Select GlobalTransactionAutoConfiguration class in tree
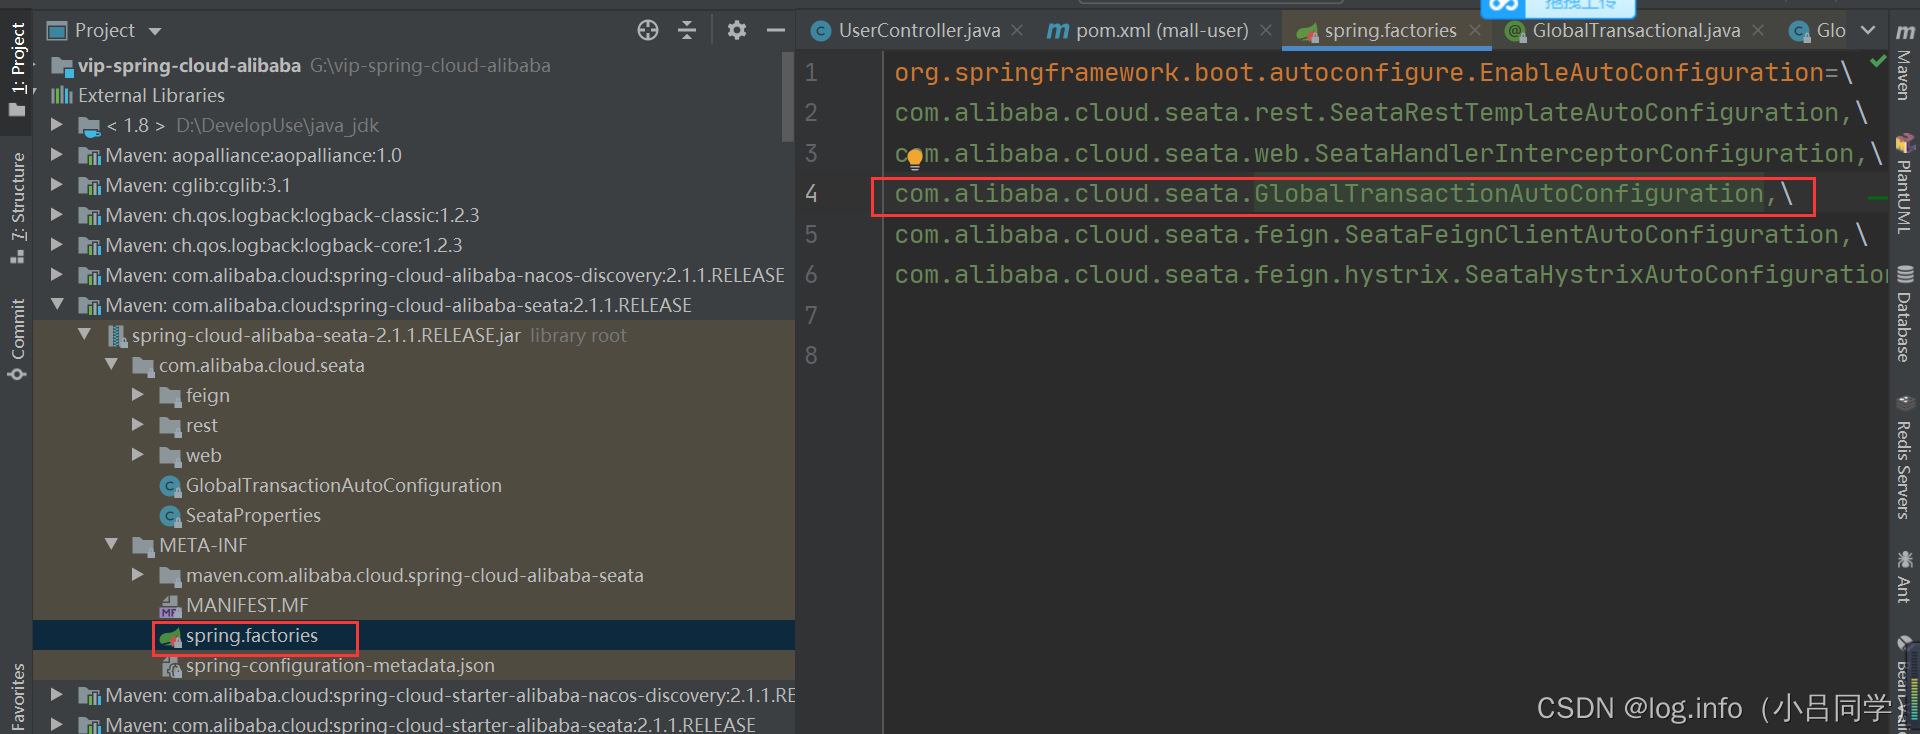 click(343, 485)
